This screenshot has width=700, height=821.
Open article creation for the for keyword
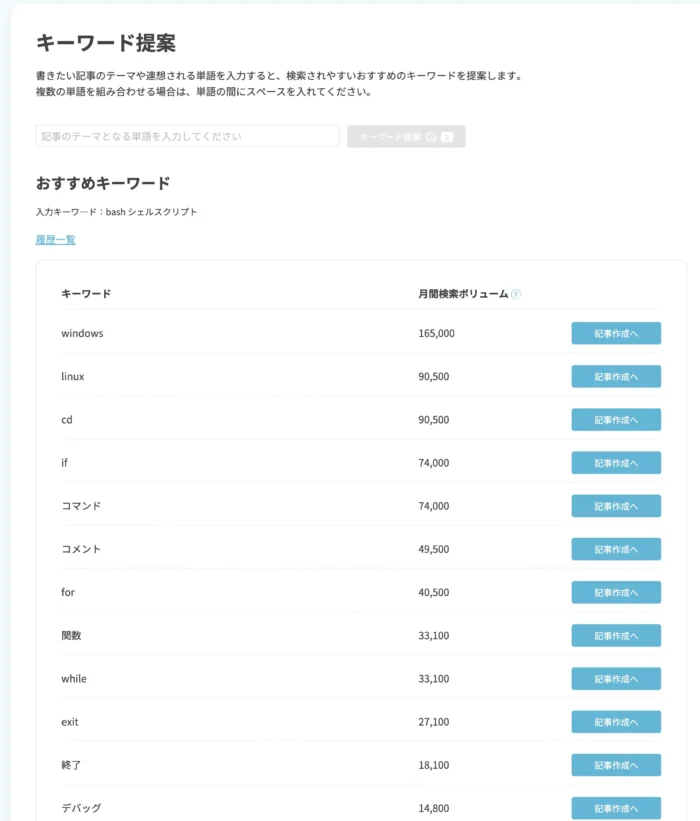(x=615, y=592)
